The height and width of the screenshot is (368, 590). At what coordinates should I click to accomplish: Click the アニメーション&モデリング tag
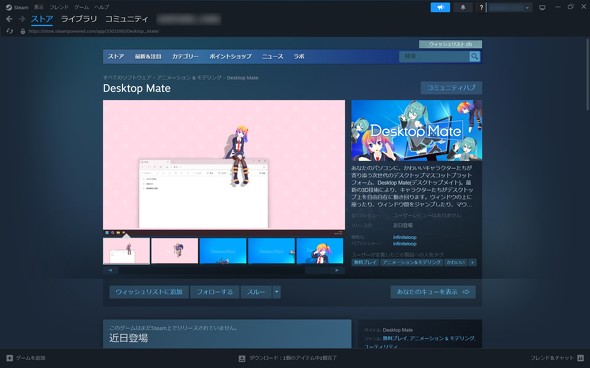coord(412,262)
